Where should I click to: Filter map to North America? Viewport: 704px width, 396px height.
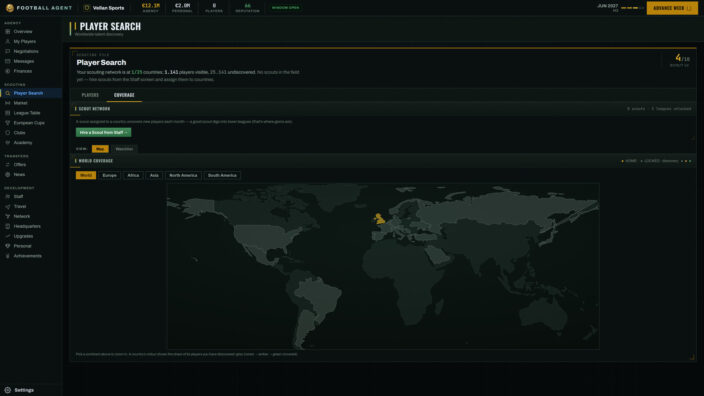183,175
